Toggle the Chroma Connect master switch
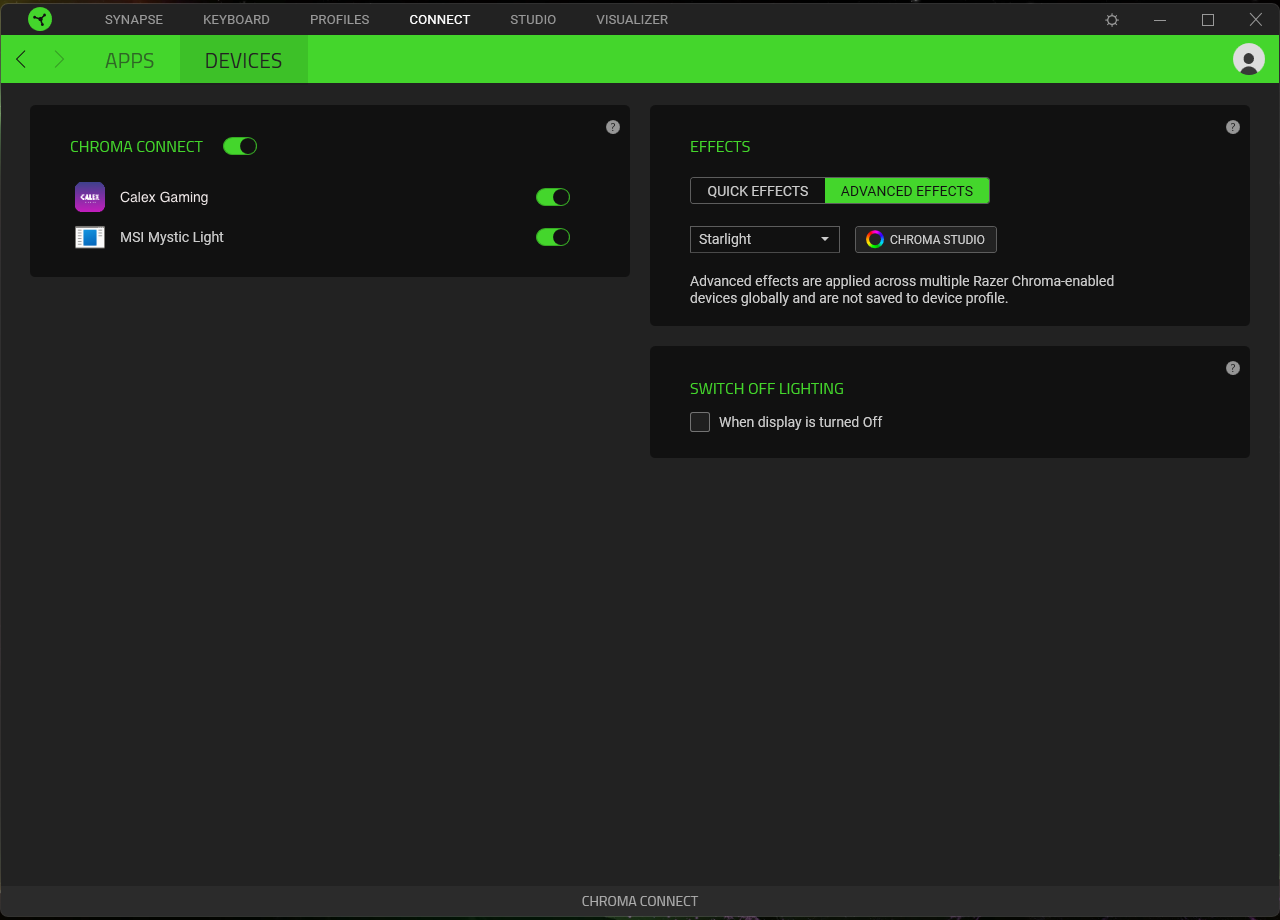 tap(240, 146)
